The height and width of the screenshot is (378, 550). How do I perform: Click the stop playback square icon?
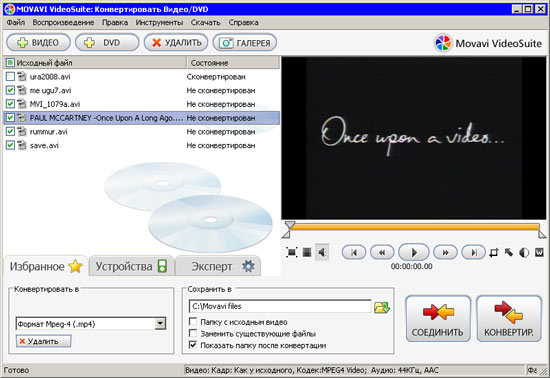pos(307,252)
